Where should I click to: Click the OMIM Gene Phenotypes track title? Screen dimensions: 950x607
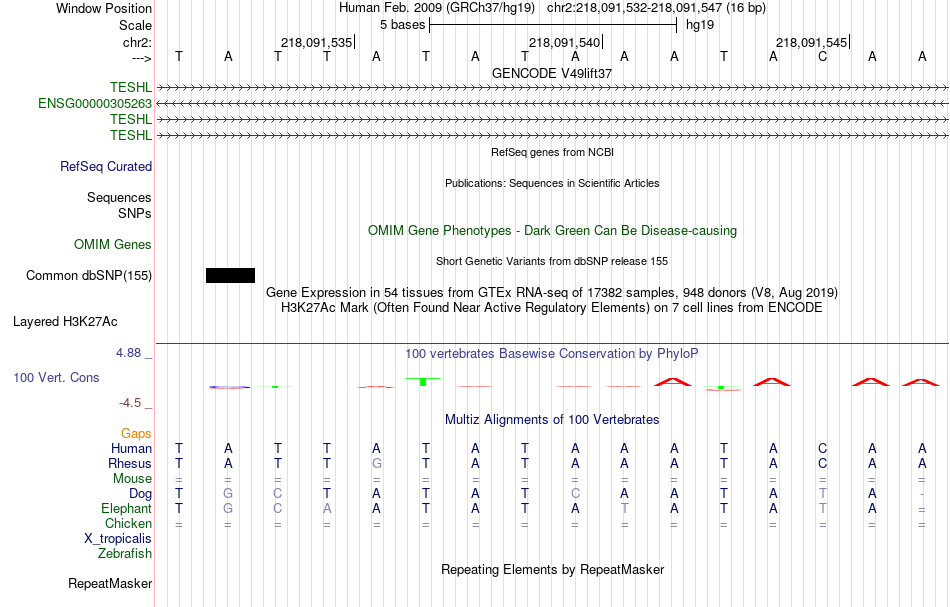[552, 231]
